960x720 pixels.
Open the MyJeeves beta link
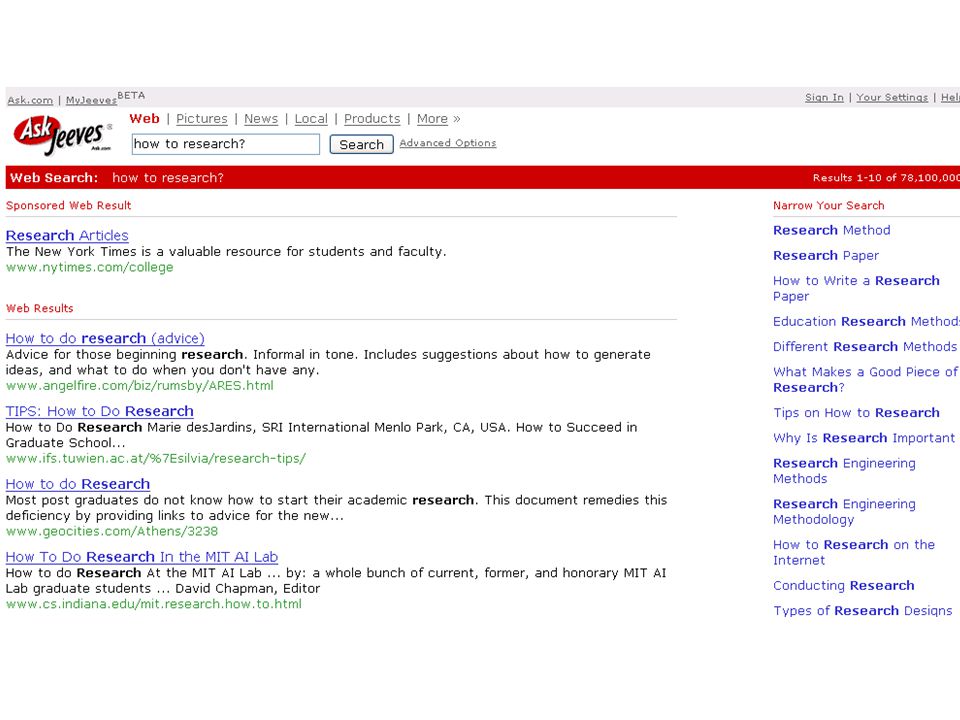click(x=91, y=100)
